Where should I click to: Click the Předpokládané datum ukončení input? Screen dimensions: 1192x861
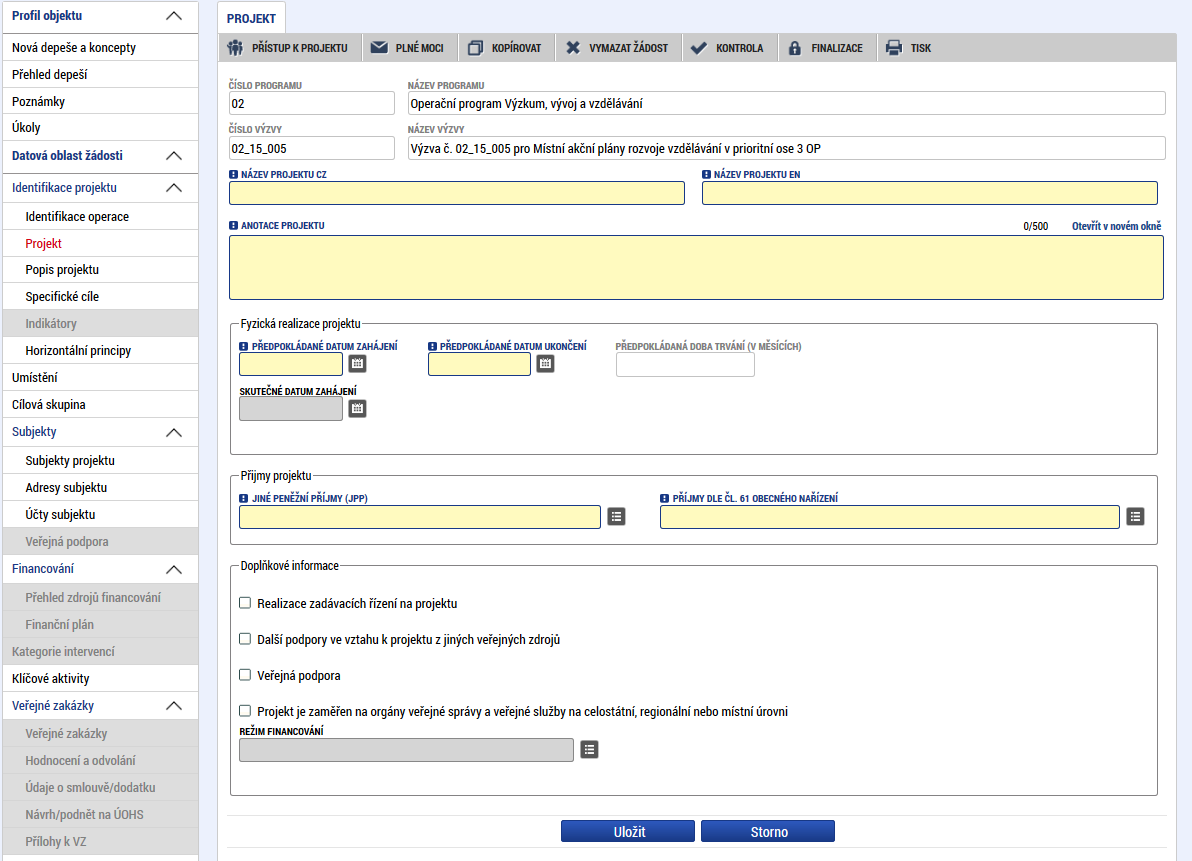480,364
